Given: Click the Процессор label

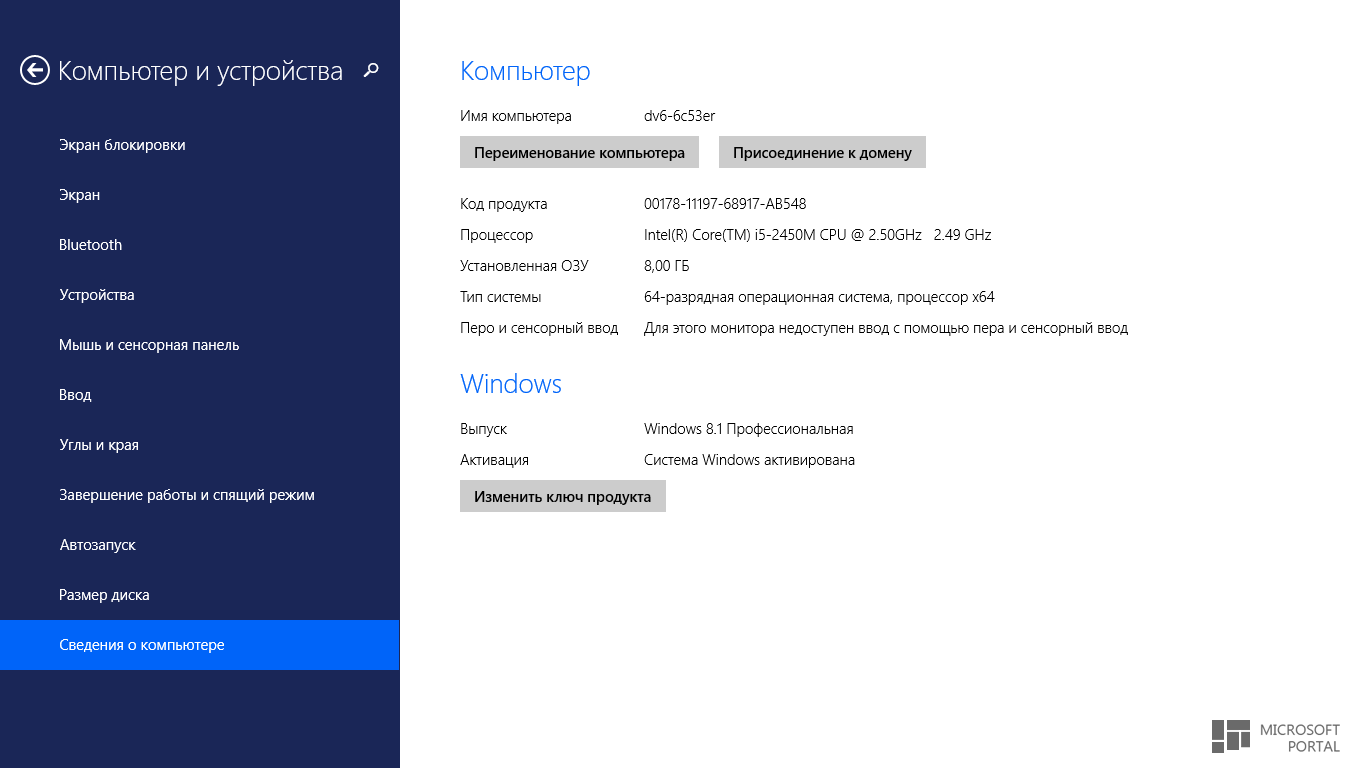Looking at the screenshot, I should (x=497, y=235).
